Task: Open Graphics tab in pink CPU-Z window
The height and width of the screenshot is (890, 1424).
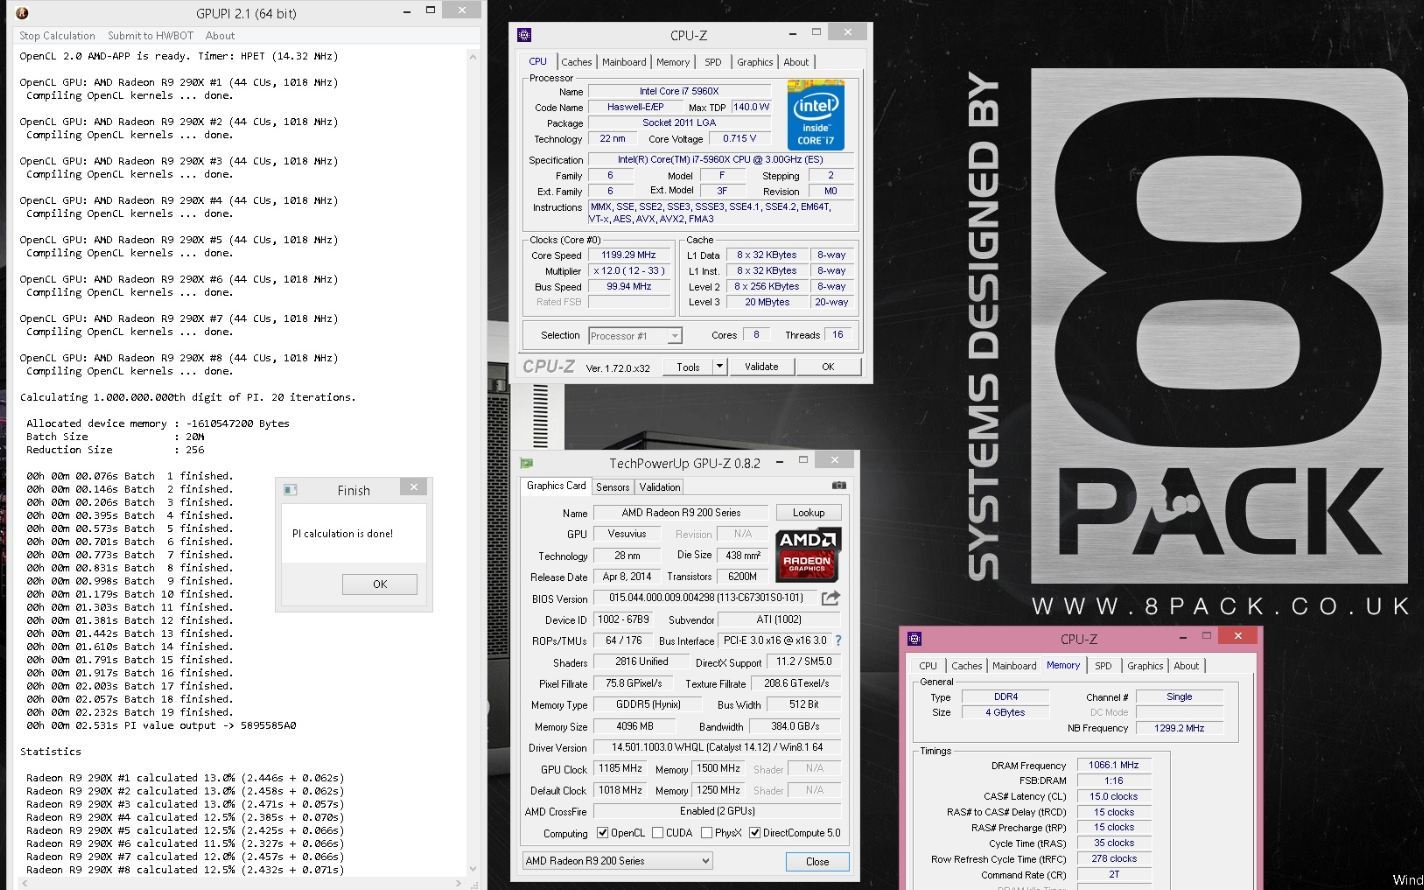Action: point(1145,666)
